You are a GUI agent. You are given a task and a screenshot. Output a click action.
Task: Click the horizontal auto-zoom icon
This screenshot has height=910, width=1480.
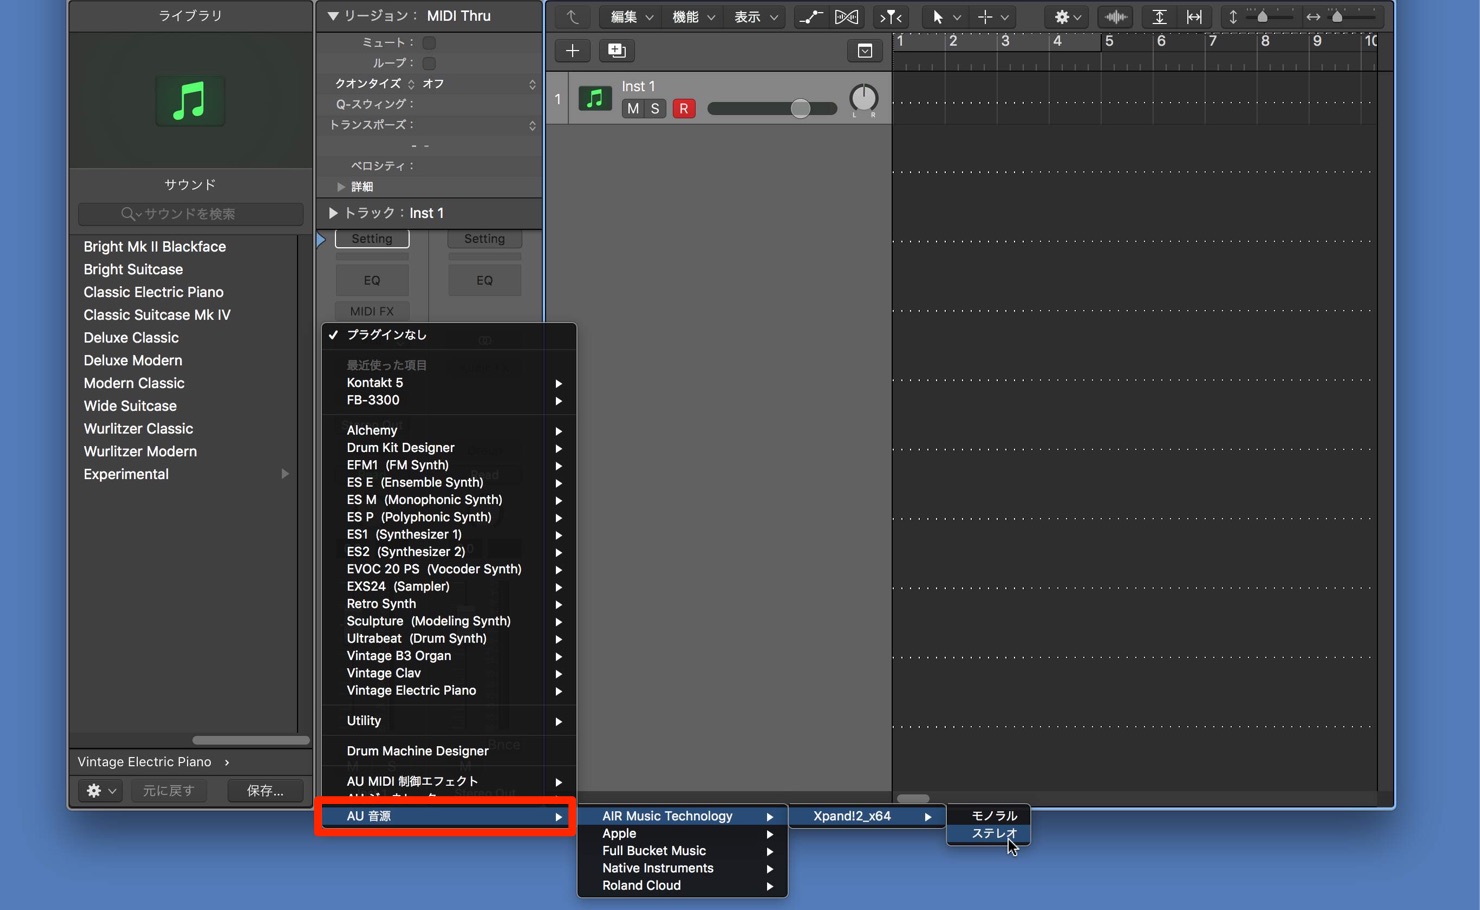(1194, 17)
